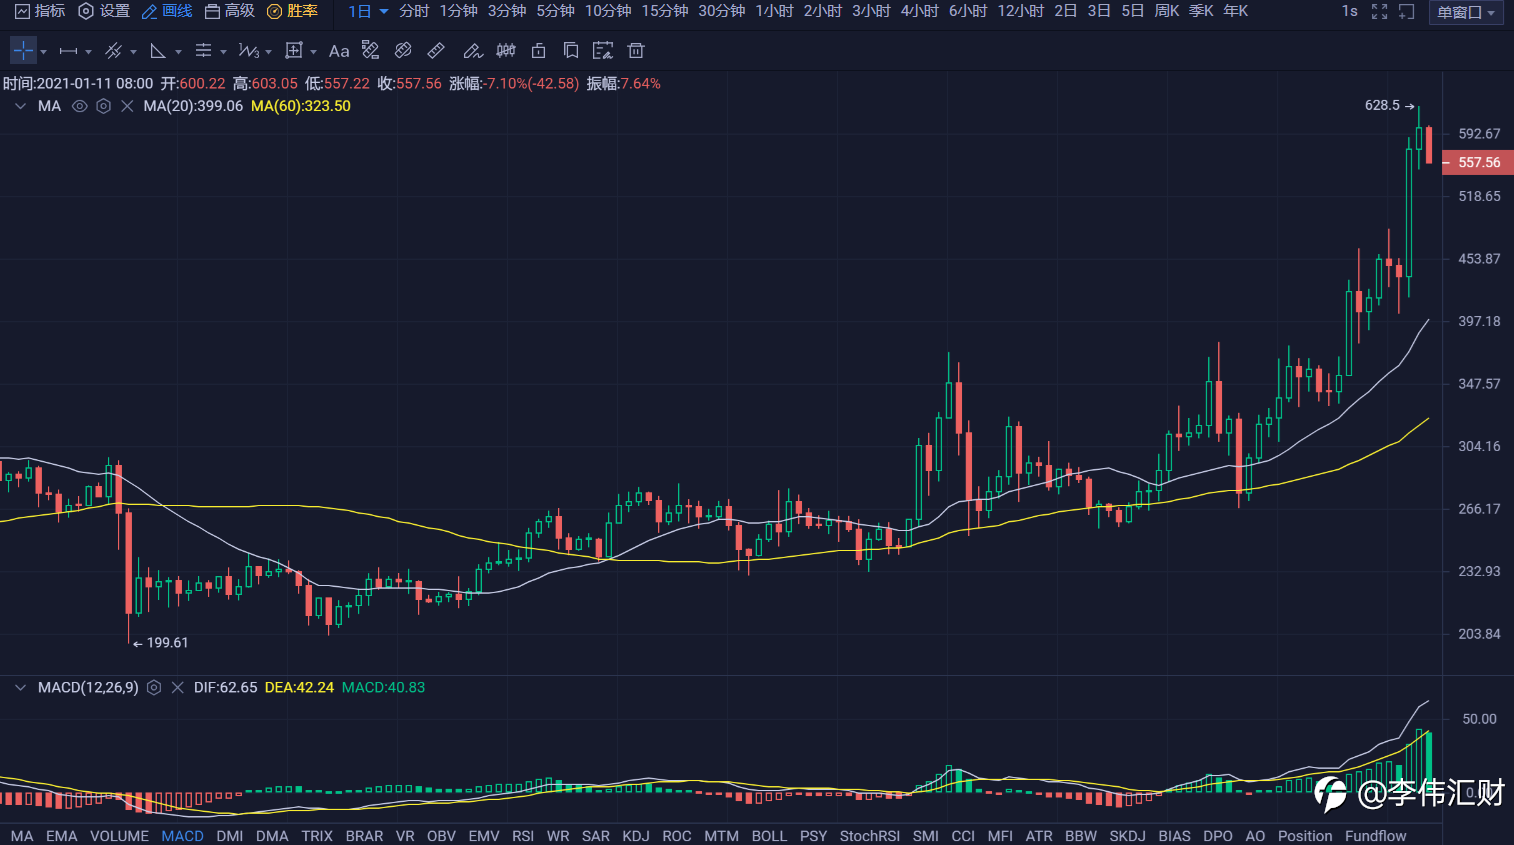Select the VOLUME indicator tab
The height and width of the screenshot is (845, 1514).
(119, 836)
